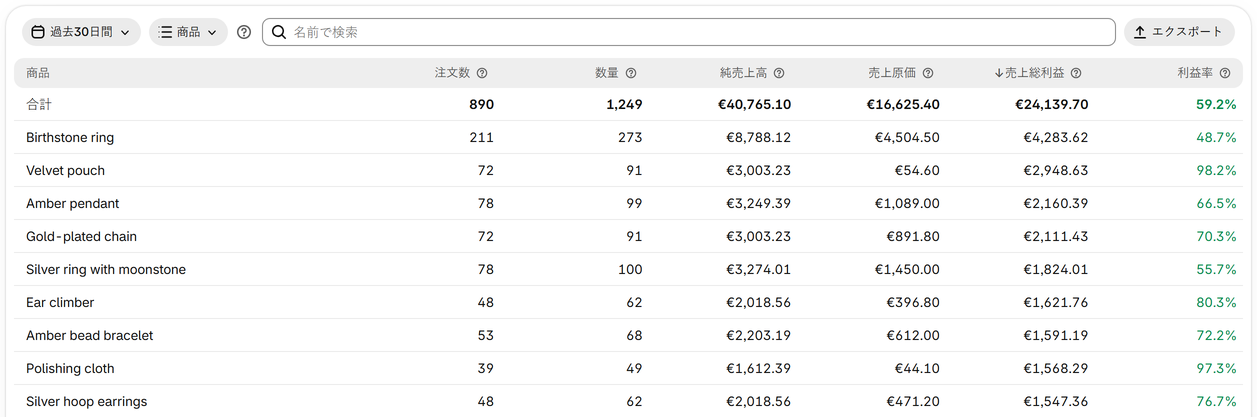Select the Ear climber product name
Image resolution: width=1257 pixels, height=417 pixels.
(x=60, y=302)
